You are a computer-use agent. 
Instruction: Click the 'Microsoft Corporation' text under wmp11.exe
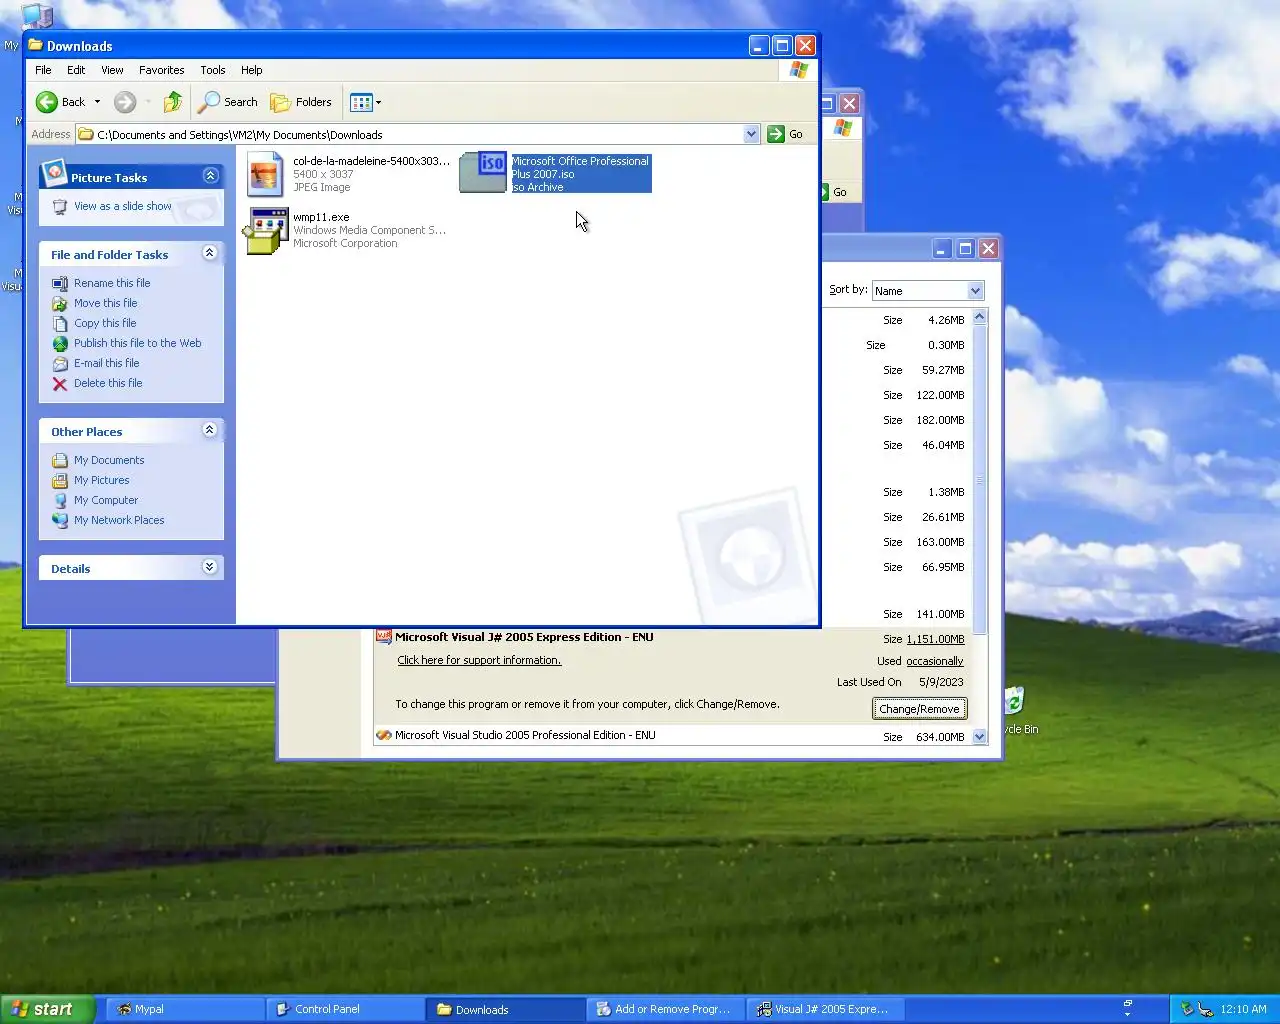345,243
